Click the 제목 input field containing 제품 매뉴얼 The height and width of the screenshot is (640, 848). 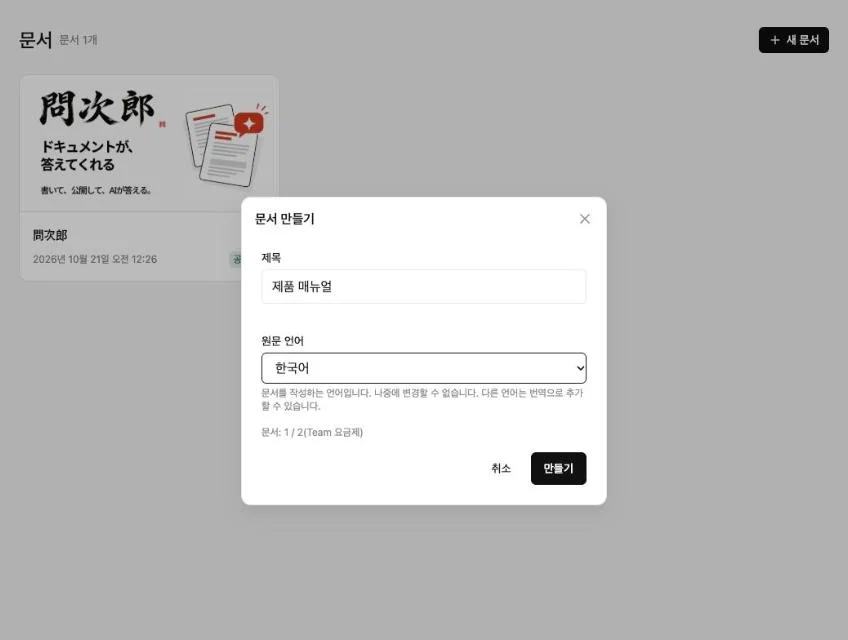pos(423,286)
